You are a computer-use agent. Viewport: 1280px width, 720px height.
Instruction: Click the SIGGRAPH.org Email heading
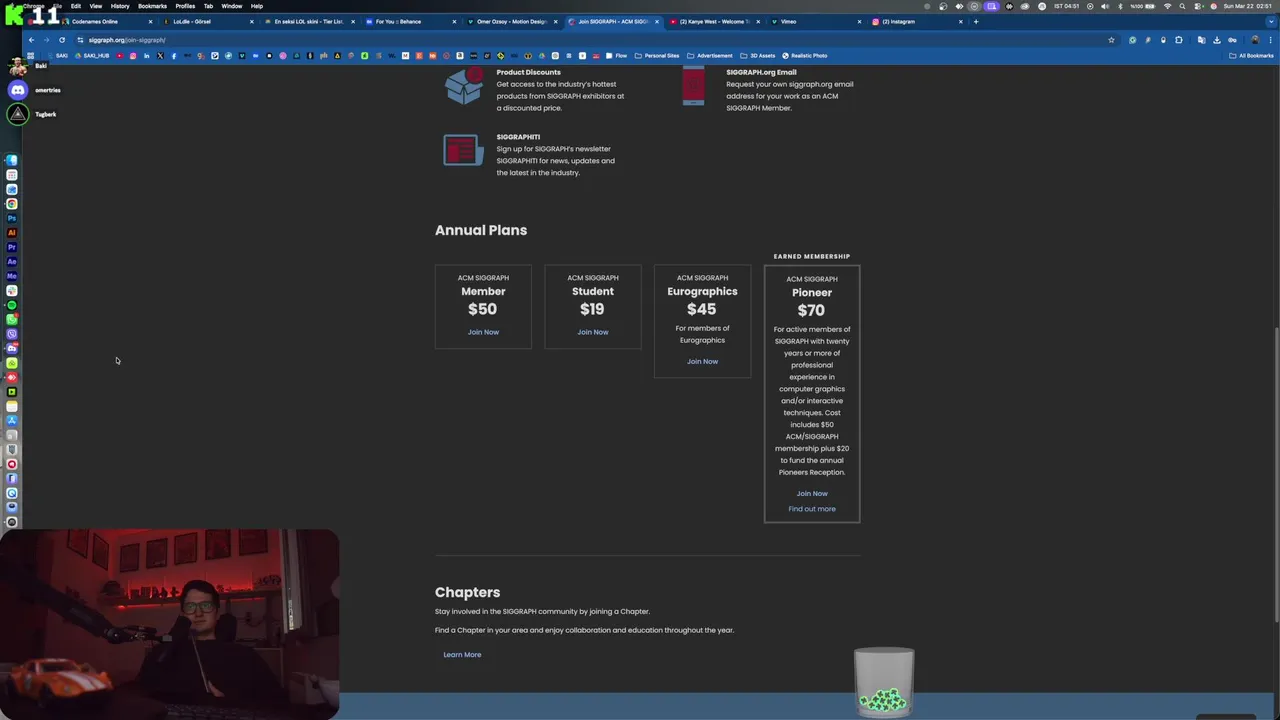click(761, 72)
